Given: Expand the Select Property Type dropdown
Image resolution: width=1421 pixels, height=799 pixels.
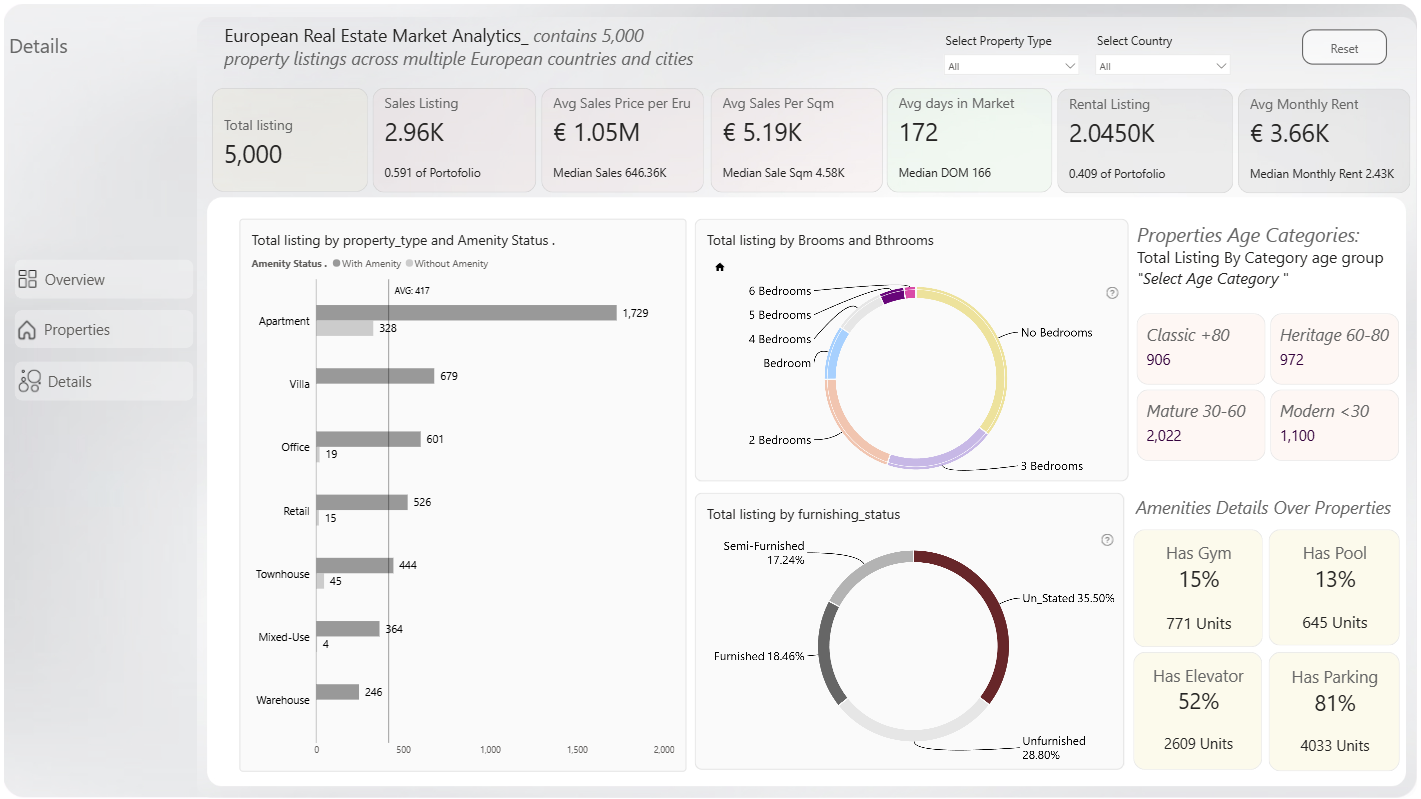Looking at the screenshot, I should [1012, 66].
